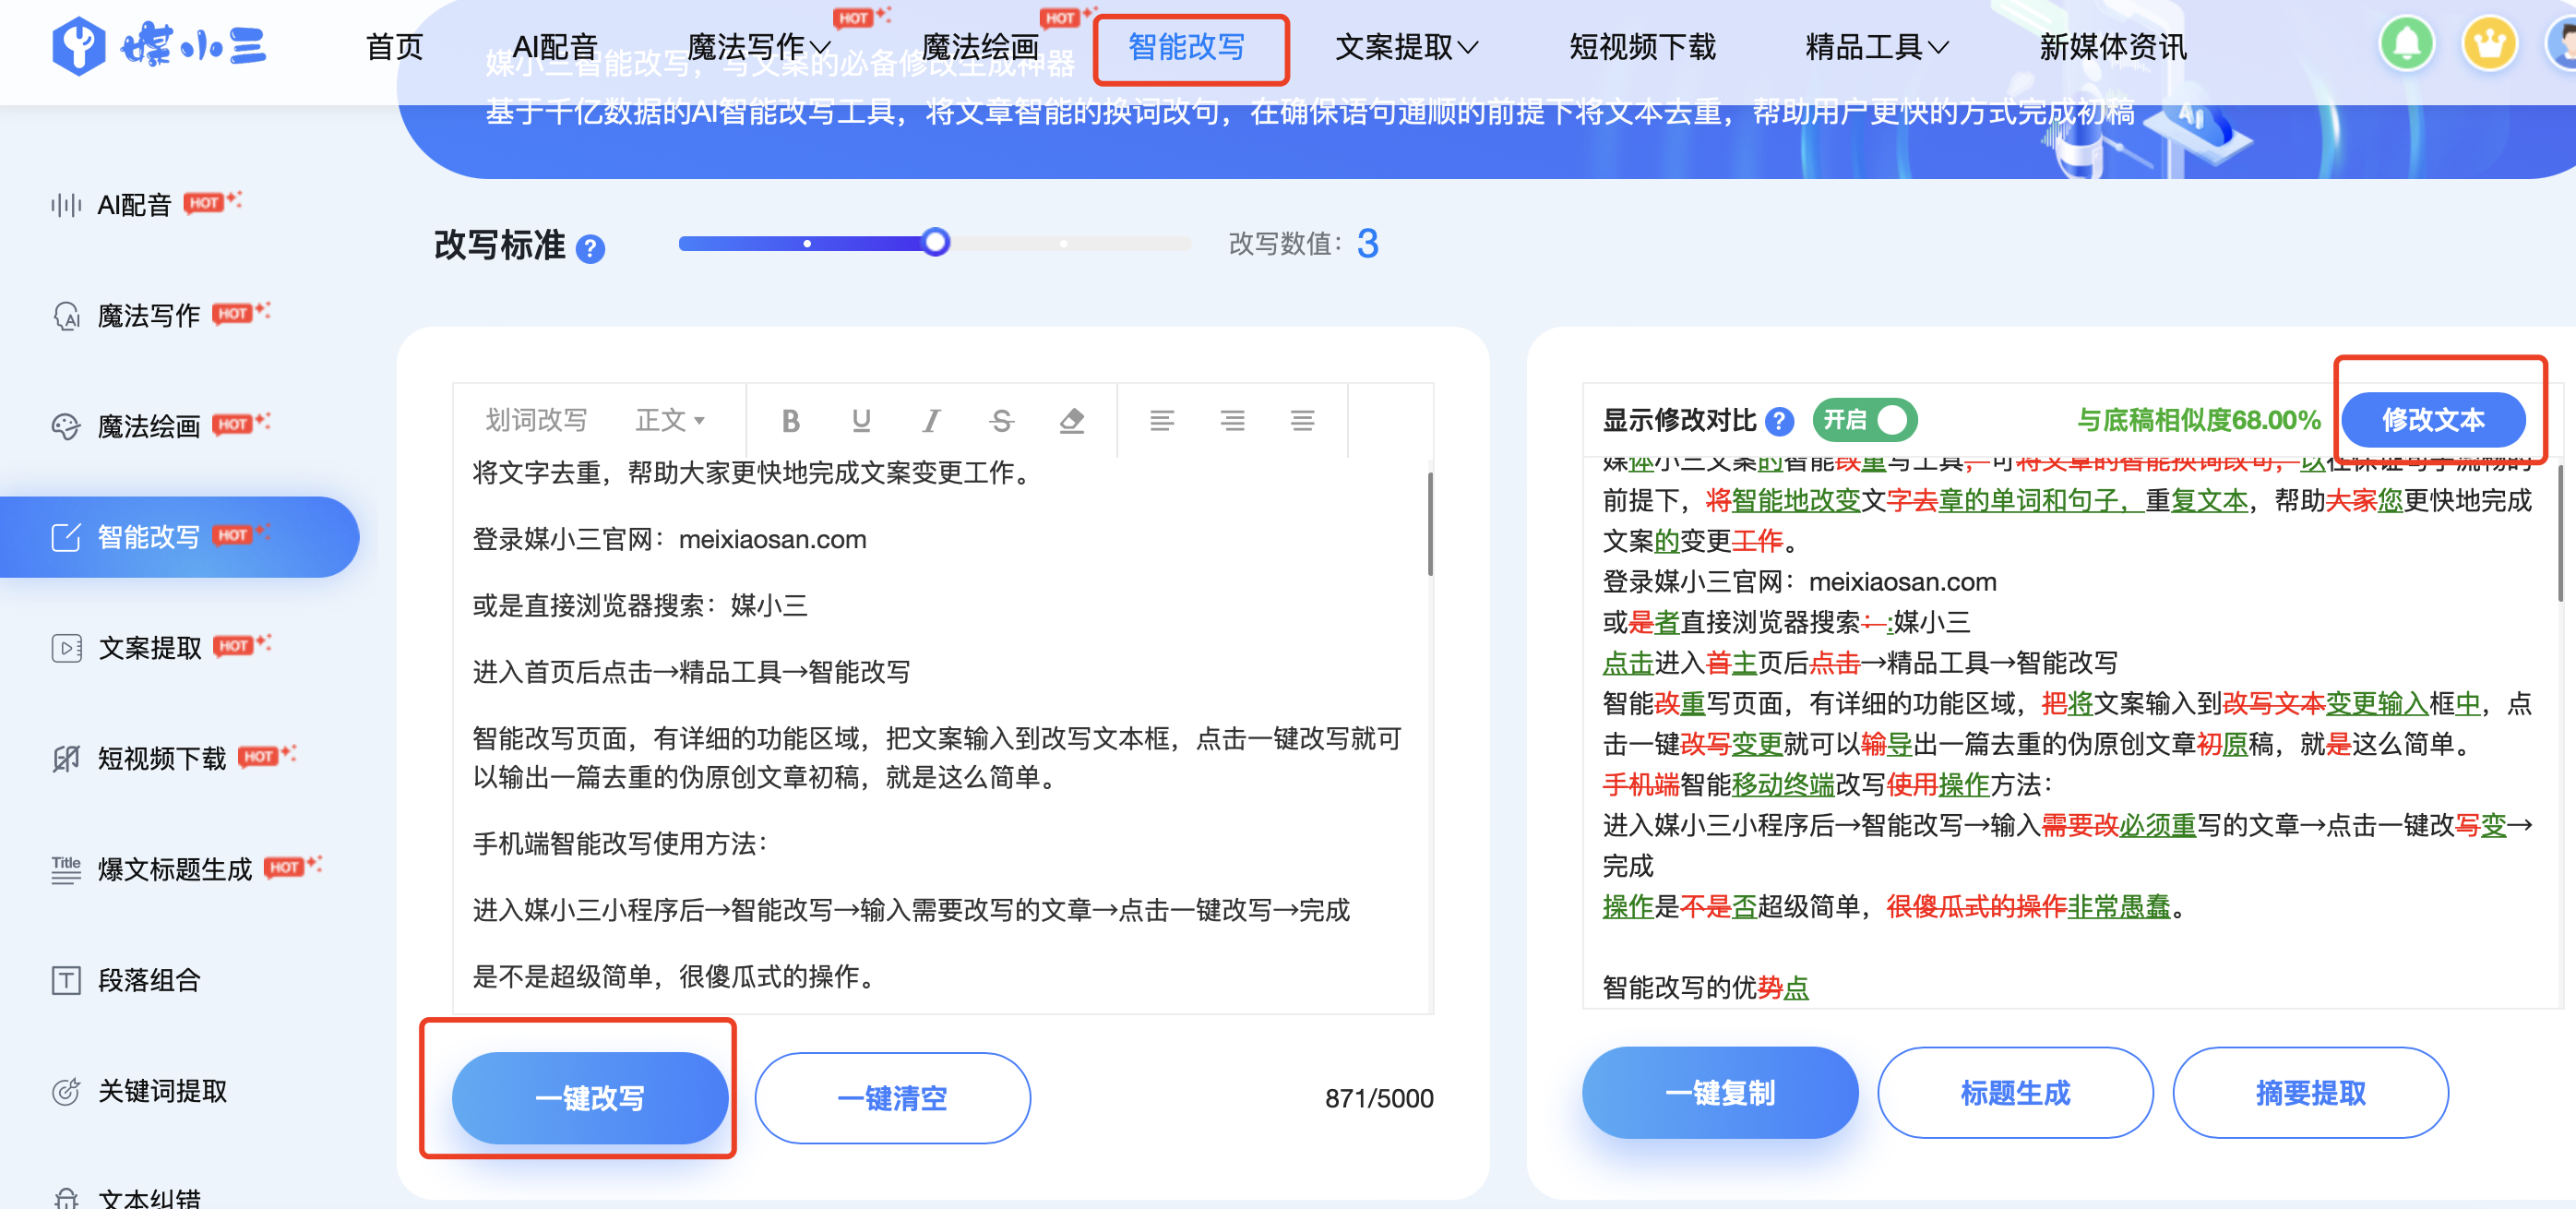
Task: Click the 媒小三 logo icon
Action: click(78, 46)
